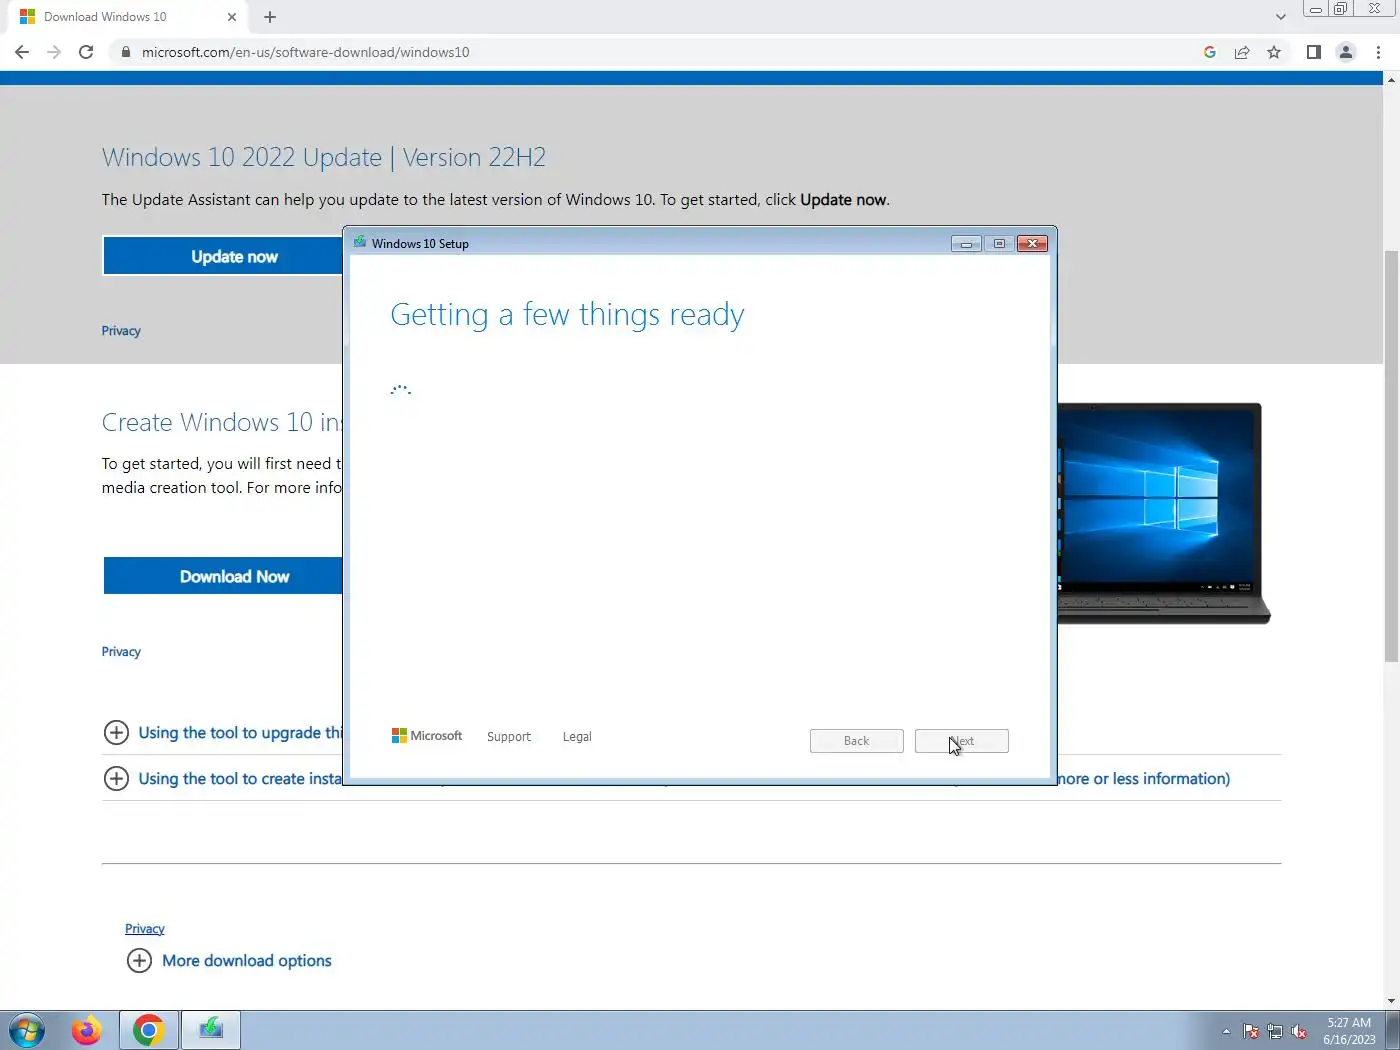
Task: Maximize the Windows 10 Setup window
Action: click(999, 244)
